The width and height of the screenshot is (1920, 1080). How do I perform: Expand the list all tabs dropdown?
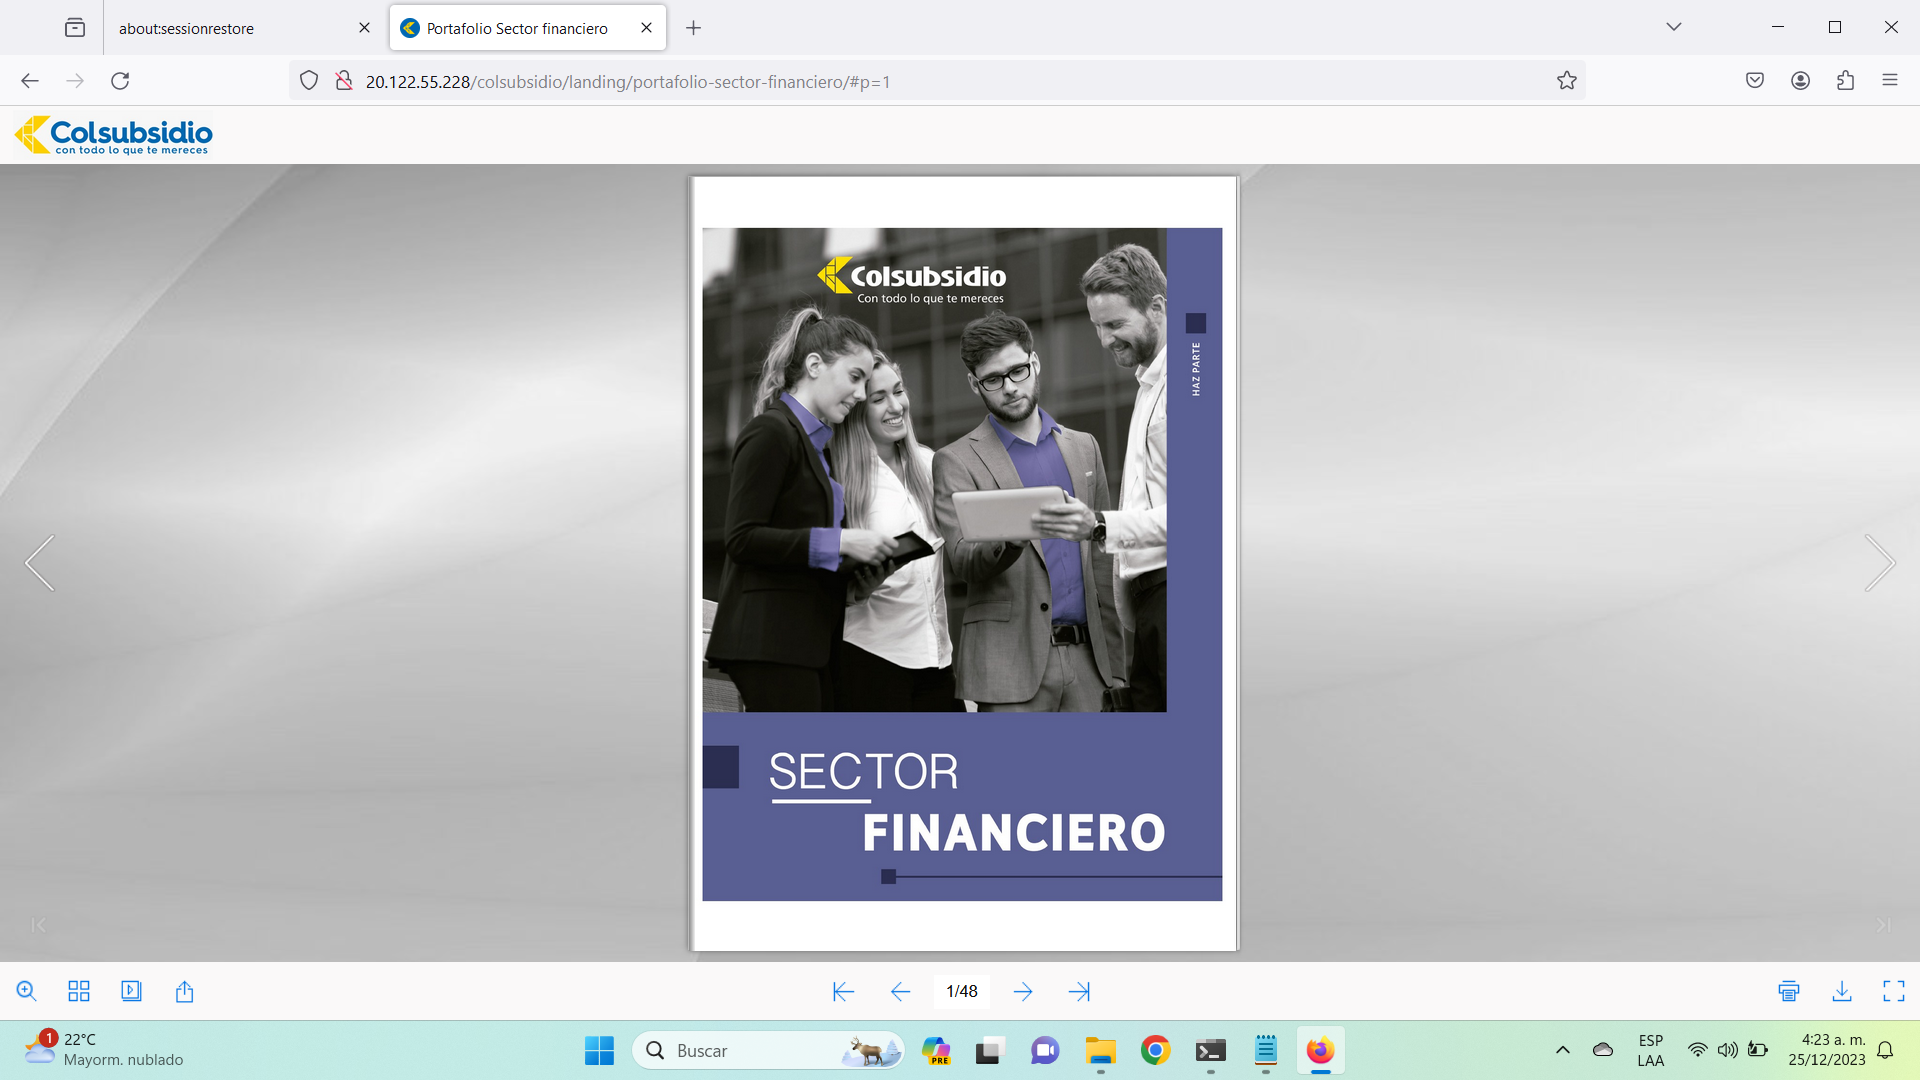coord(1673,27)
